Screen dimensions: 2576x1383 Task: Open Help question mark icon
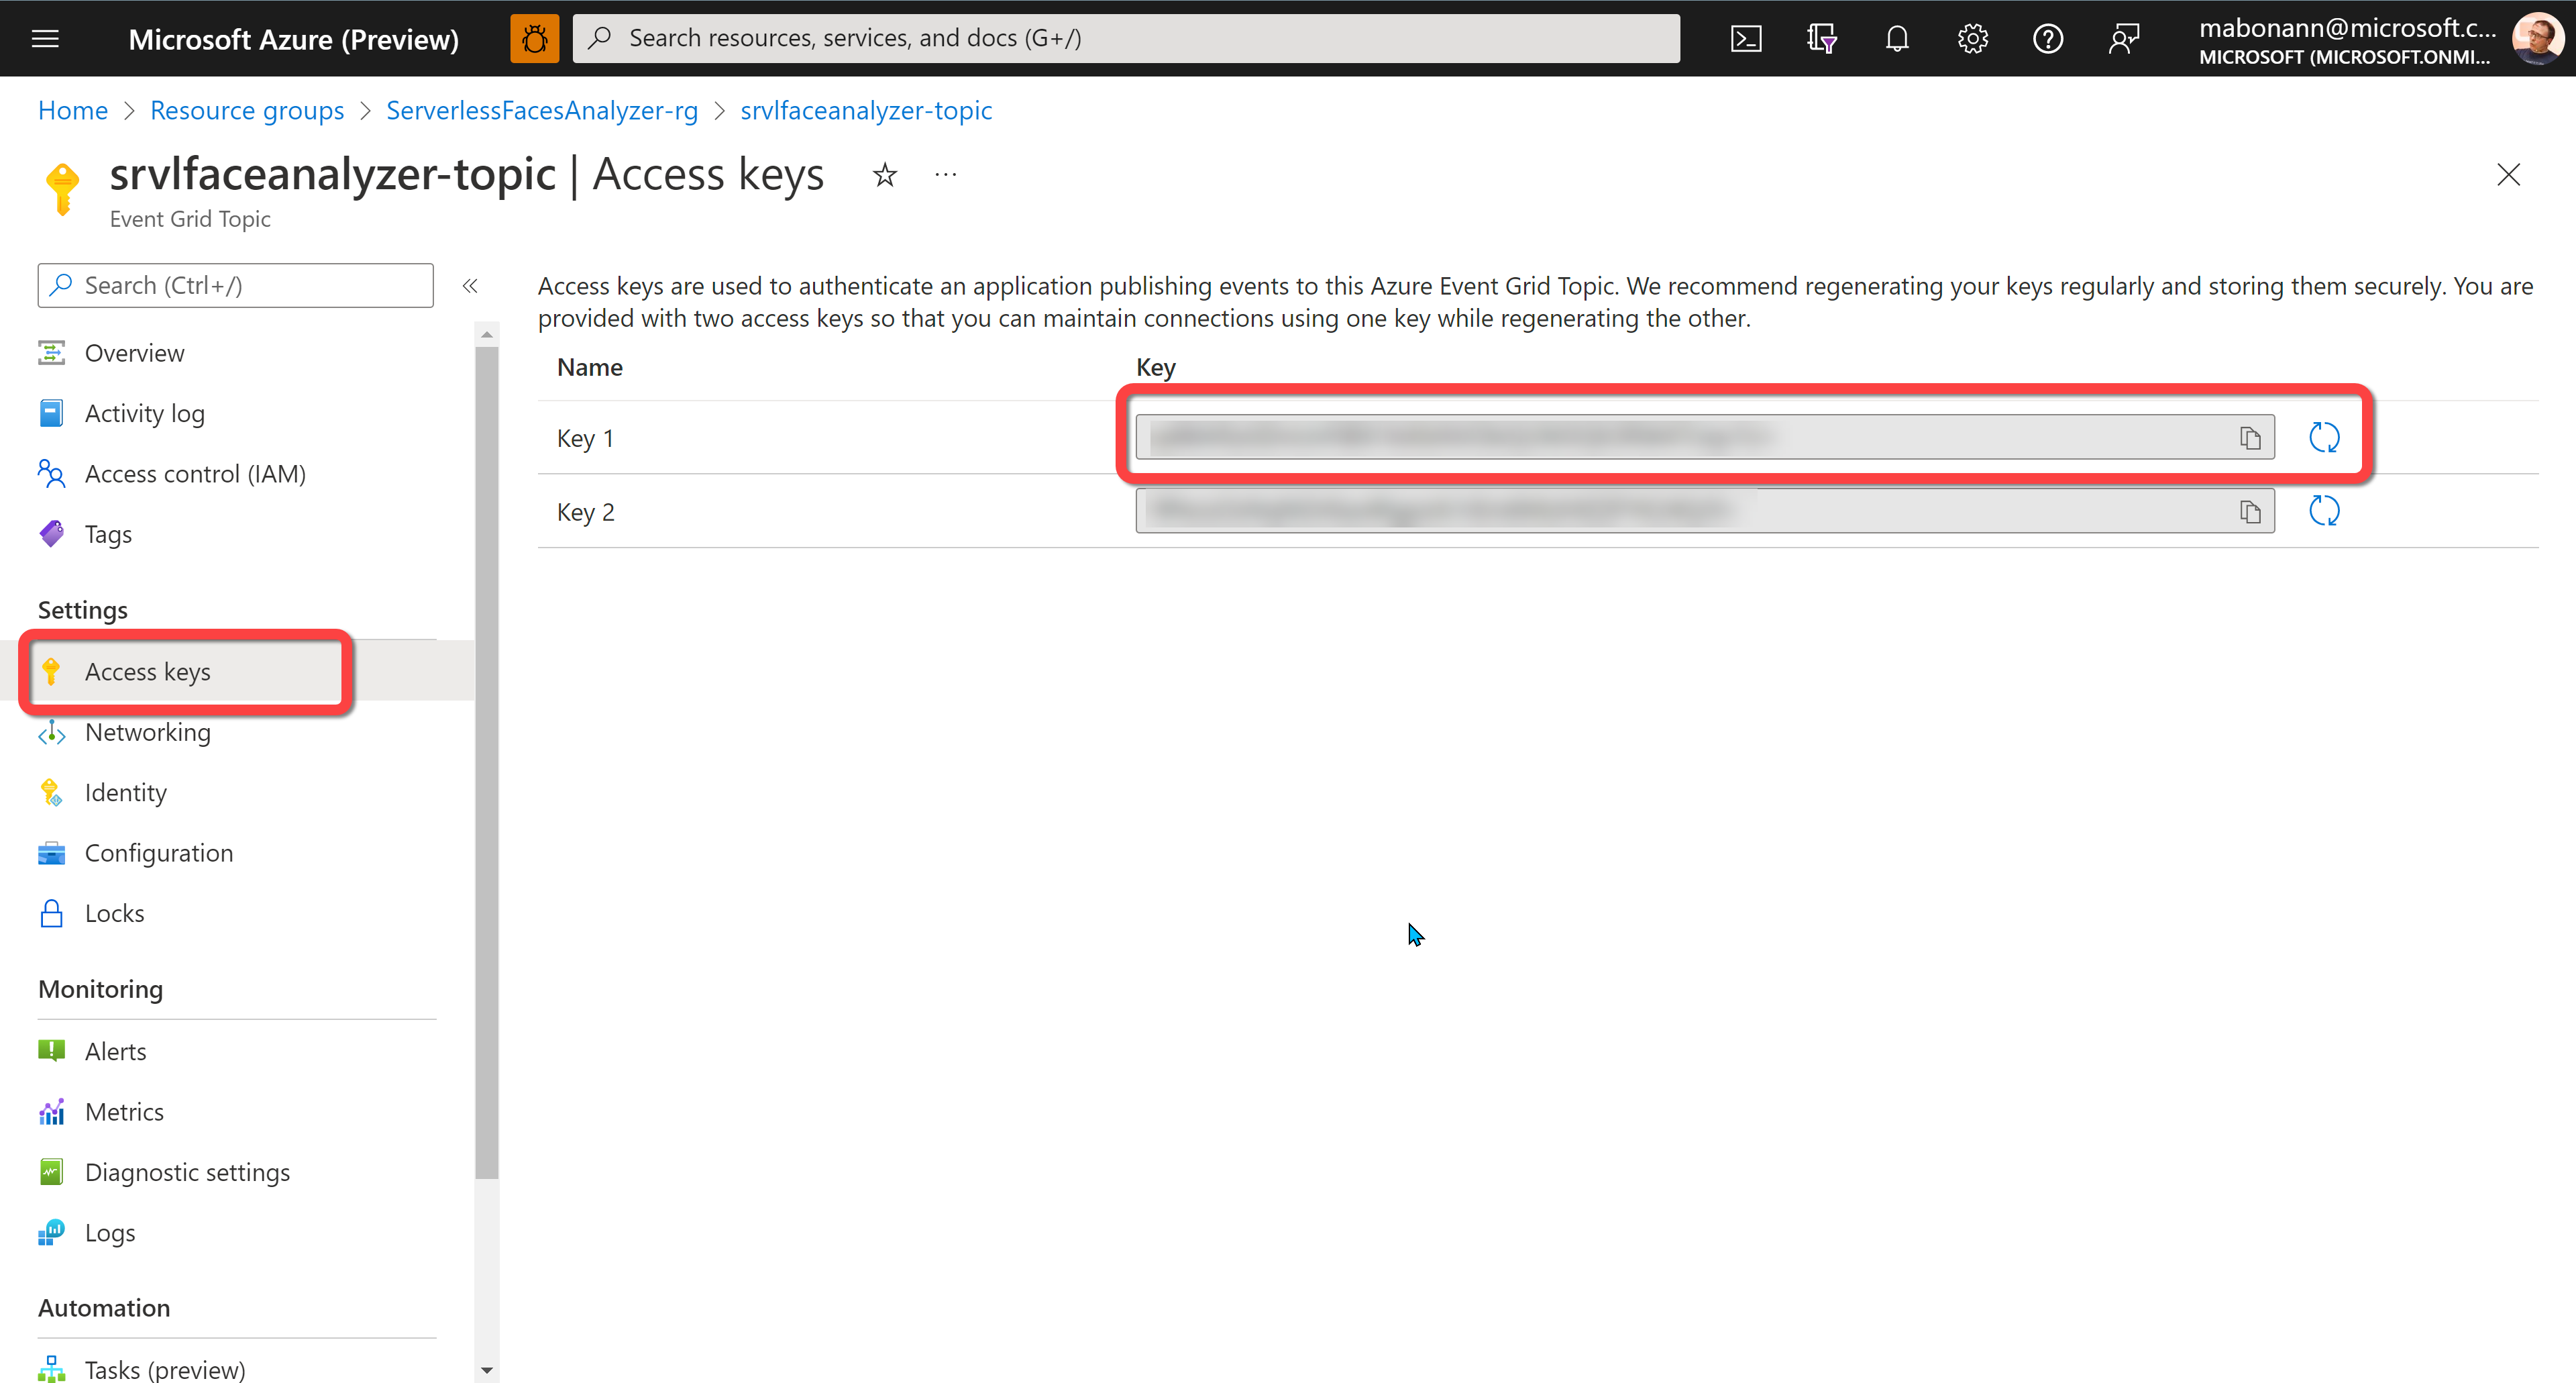point(2047,39)
